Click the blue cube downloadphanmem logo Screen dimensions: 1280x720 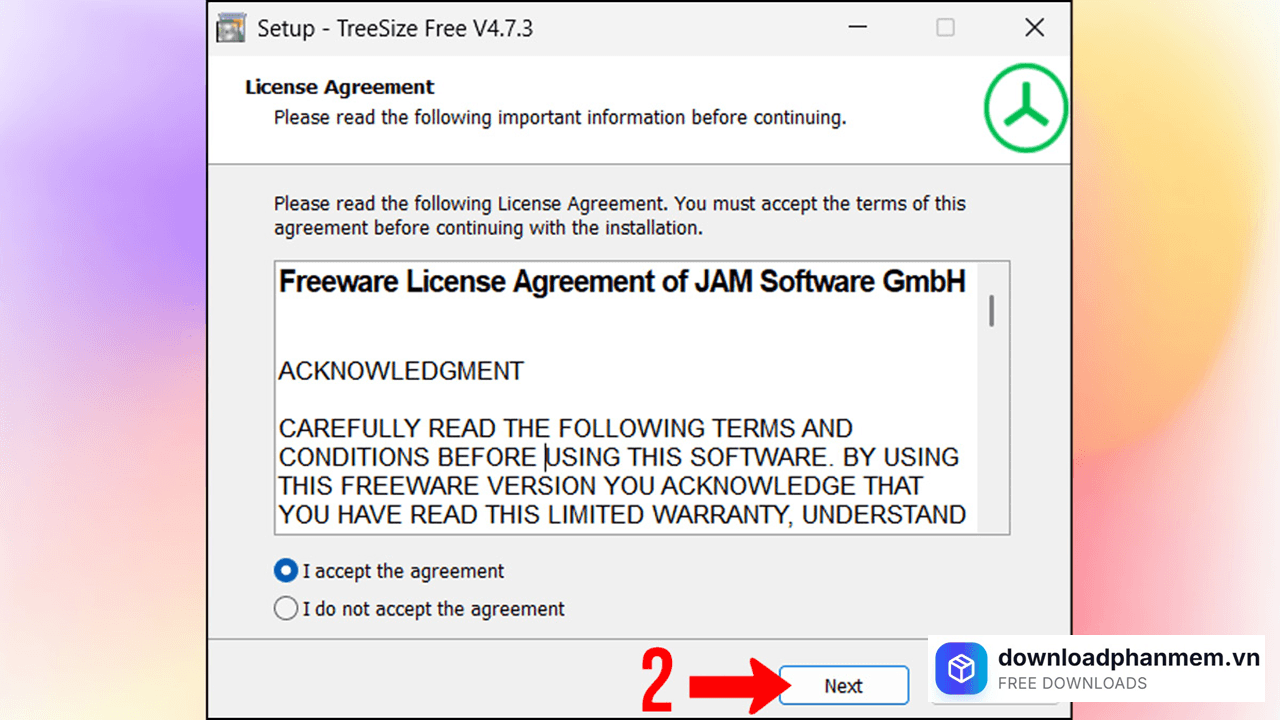click(x=961, y=668)
